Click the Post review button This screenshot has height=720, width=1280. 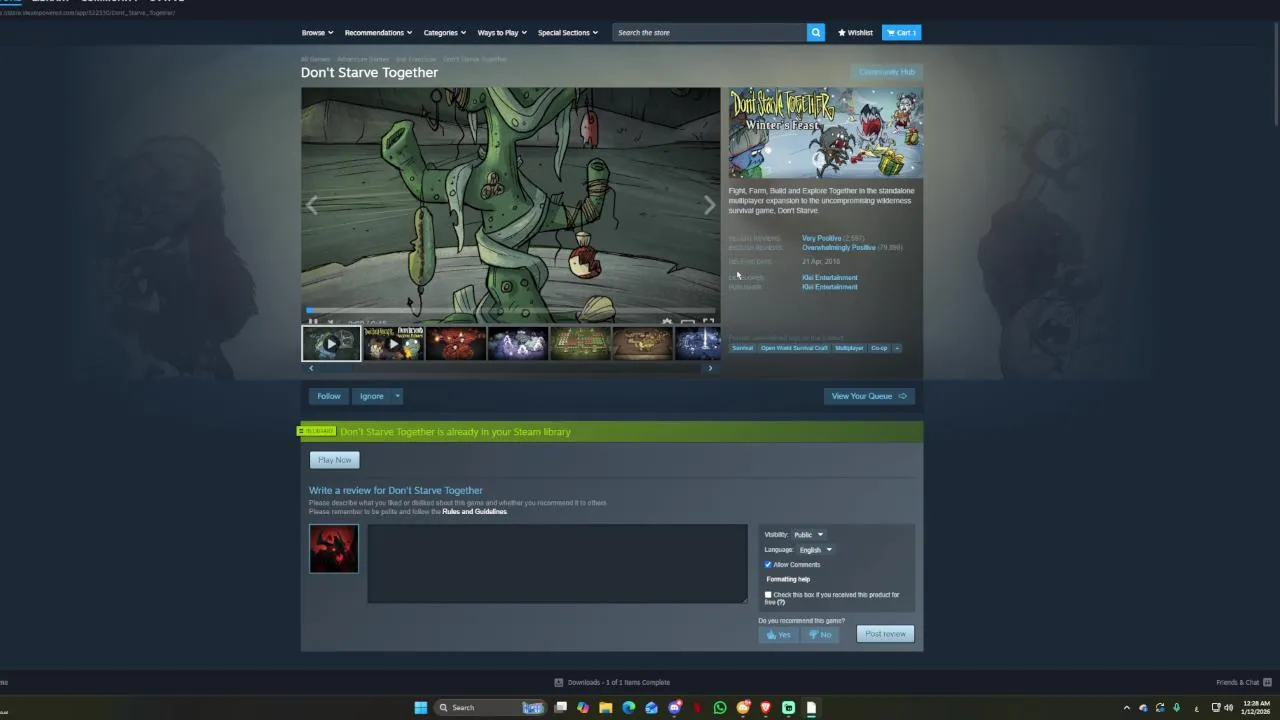coord(885,634)
